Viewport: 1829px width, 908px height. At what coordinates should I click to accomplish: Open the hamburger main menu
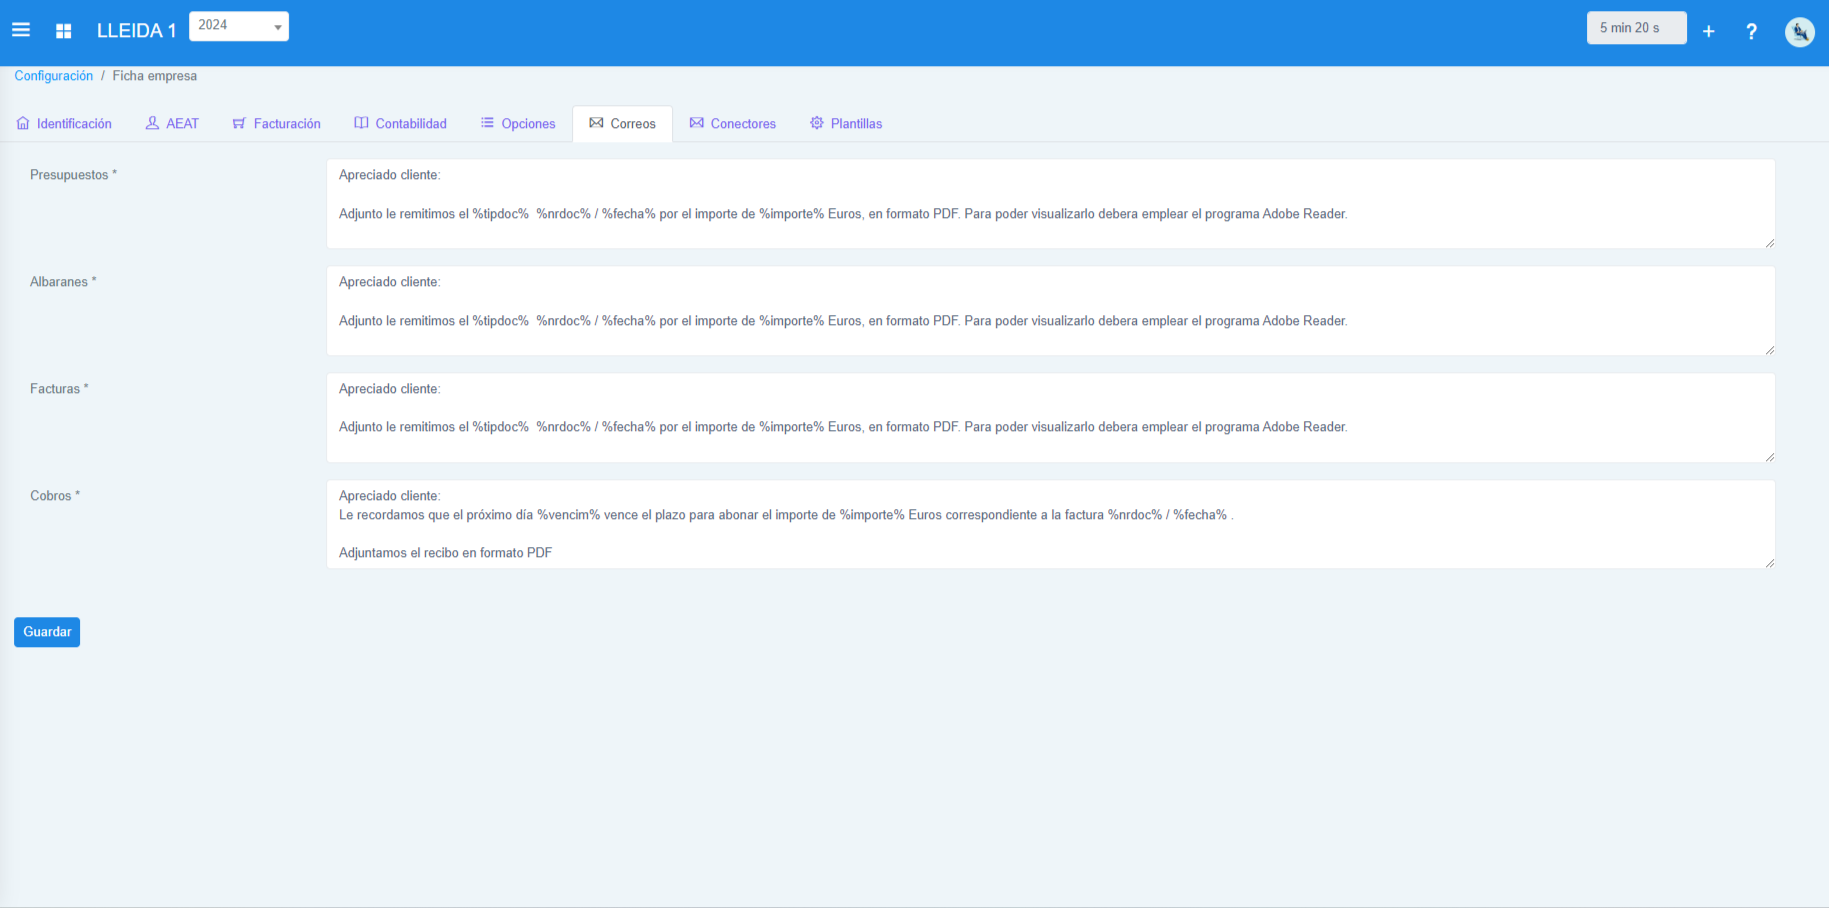[x=21, y=30]
